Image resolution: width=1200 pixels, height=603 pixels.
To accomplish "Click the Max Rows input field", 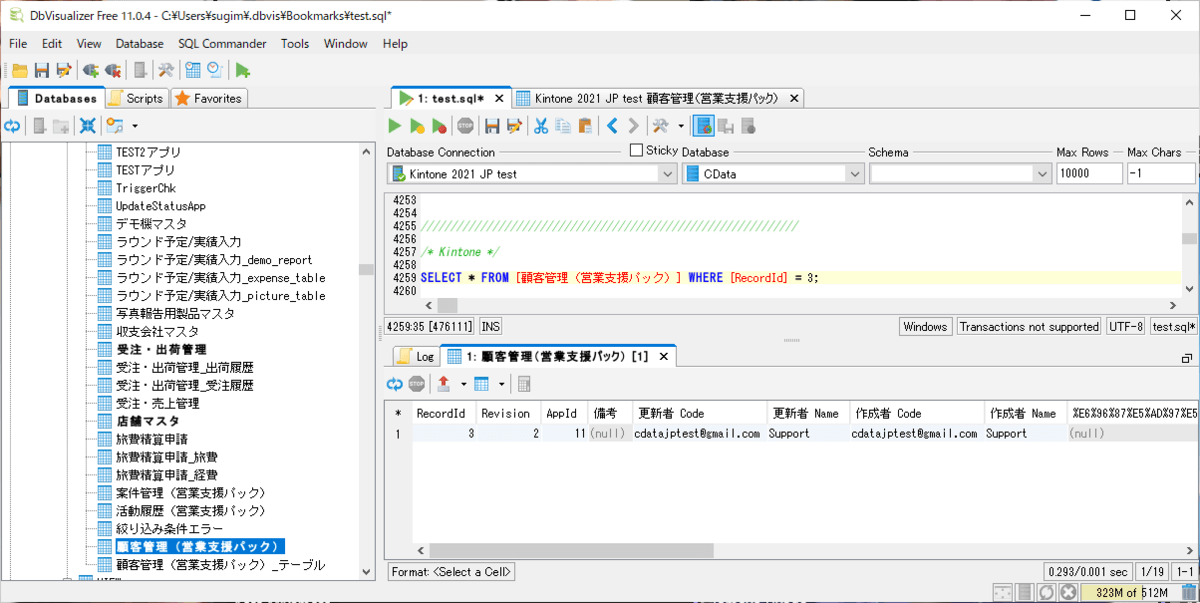I will click(x=1088, y=174).
